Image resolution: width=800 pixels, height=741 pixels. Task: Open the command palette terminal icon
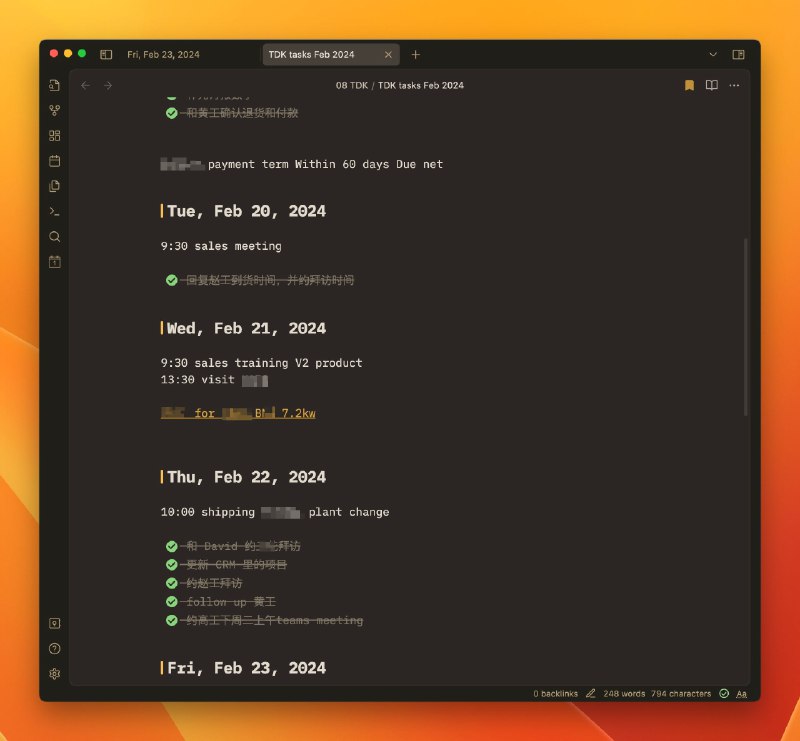click(x=55, y=211)
